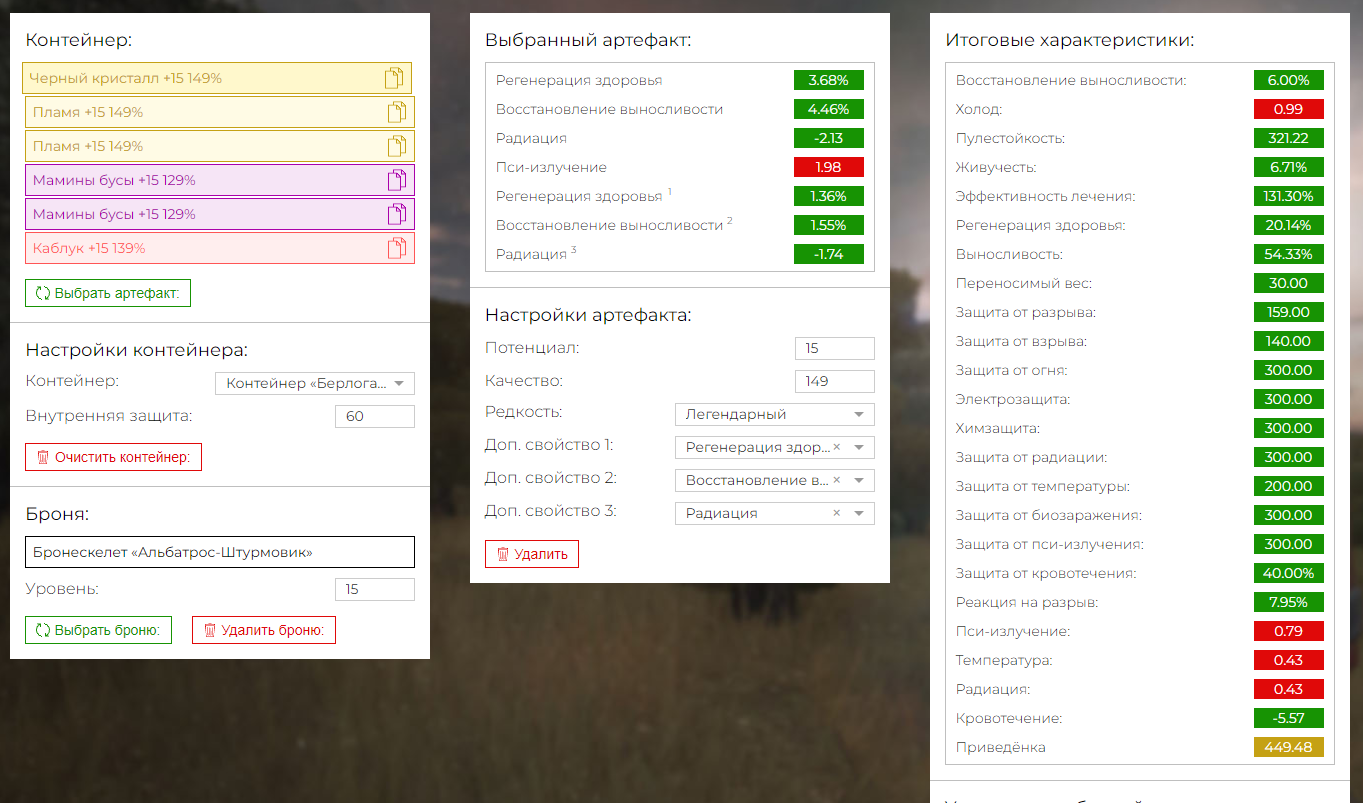The width and height of the screenshot is (1363, 803).
Task: Click the Удалить artifact button
Action: [532, 554]
